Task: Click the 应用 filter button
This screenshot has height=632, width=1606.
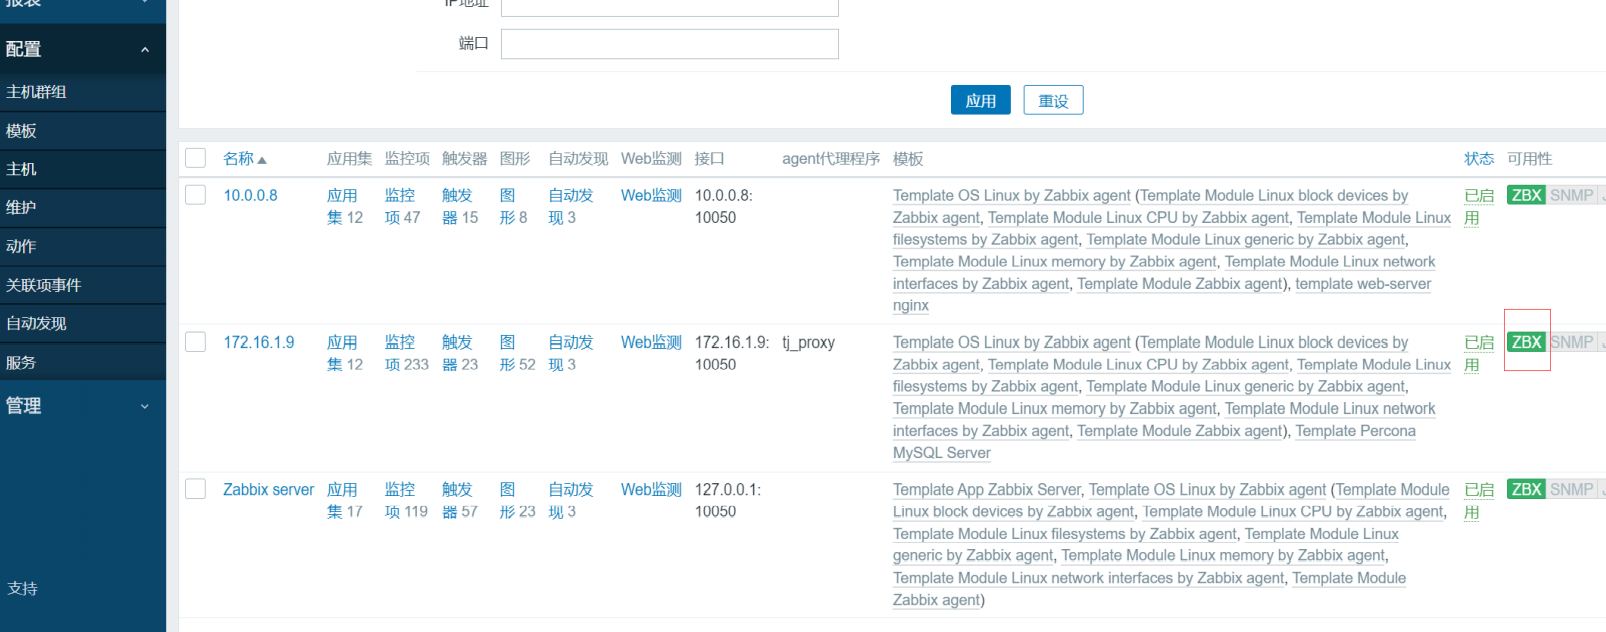Action: coord(981,100)
